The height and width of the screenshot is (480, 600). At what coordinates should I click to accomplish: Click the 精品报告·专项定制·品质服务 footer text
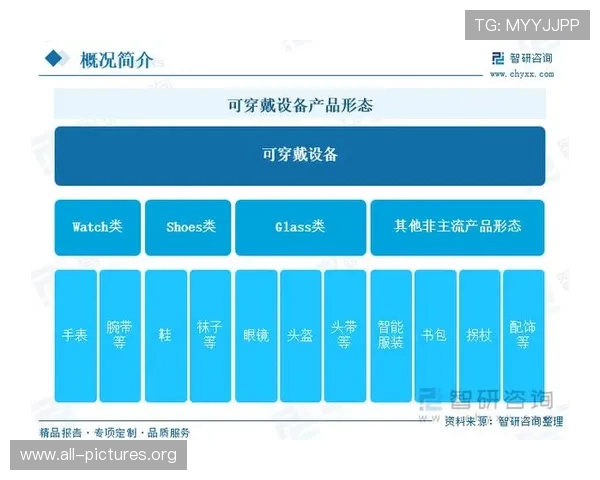tap(114, 433)
